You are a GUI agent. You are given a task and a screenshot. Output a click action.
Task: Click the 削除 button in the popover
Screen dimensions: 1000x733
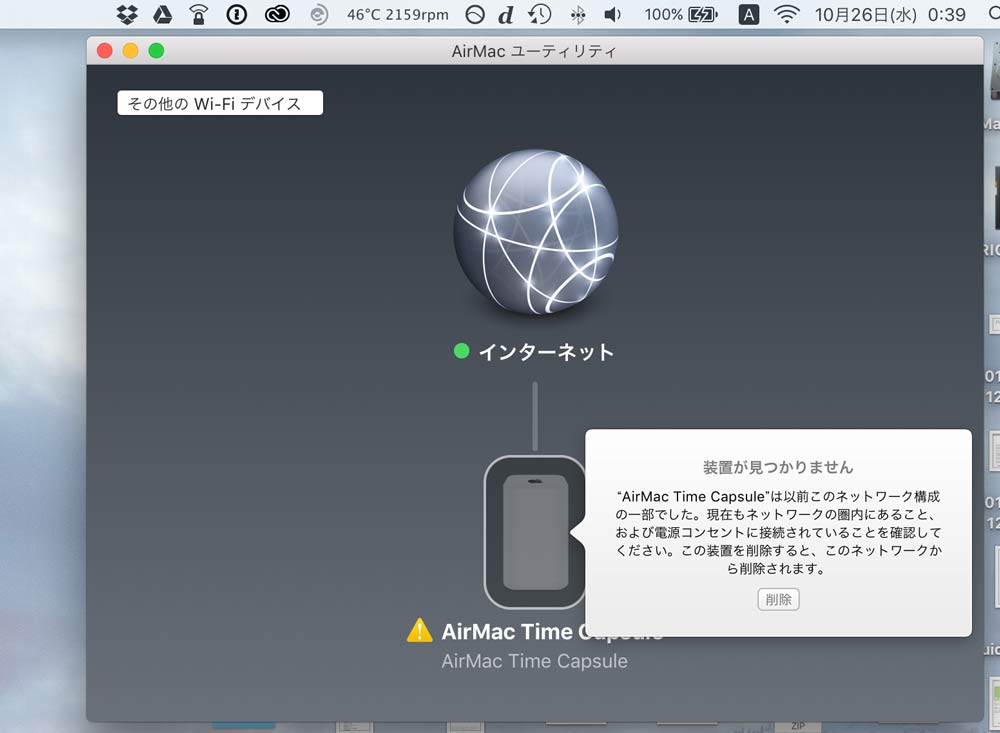click(778, 599)
